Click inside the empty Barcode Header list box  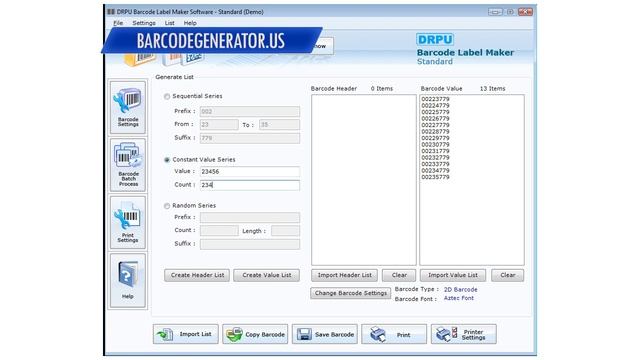click(x=364, y=180)
